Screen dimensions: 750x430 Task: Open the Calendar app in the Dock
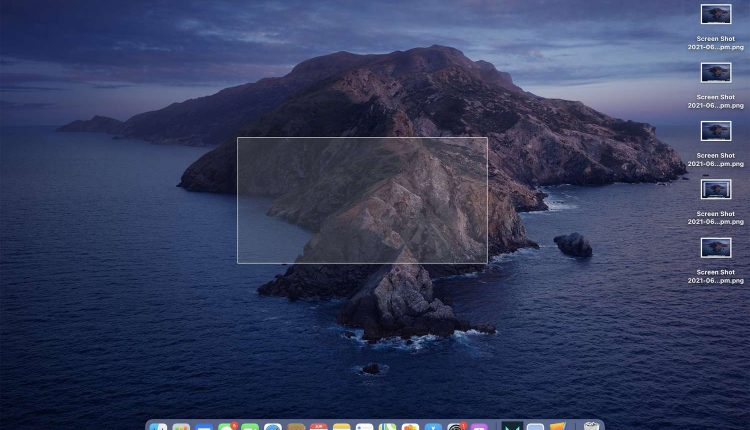pos(319,426)
